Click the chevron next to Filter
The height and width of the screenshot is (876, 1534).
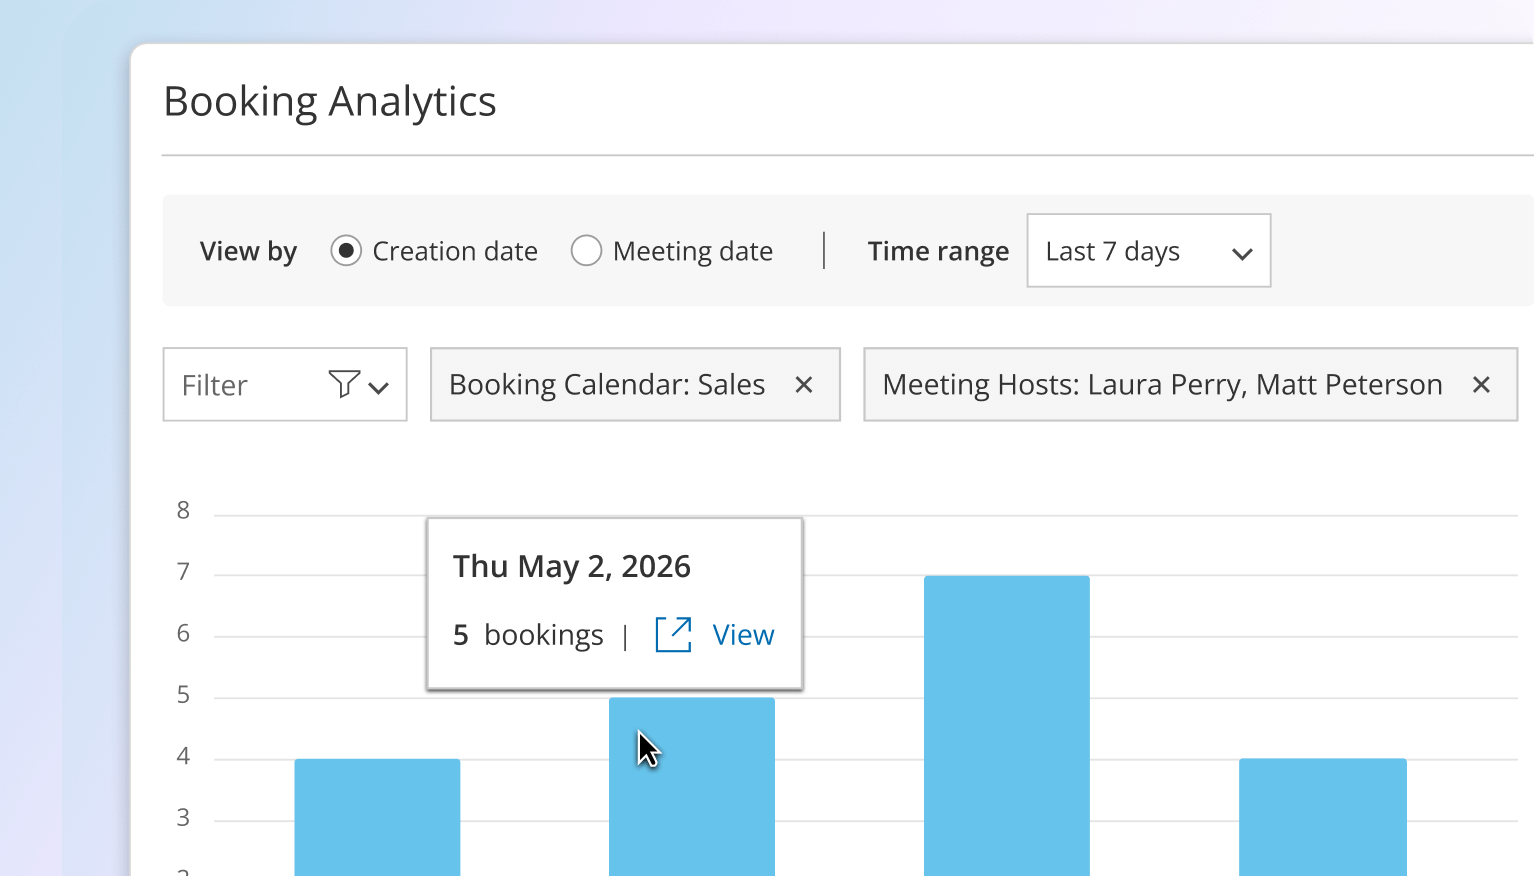click(379, 386)
